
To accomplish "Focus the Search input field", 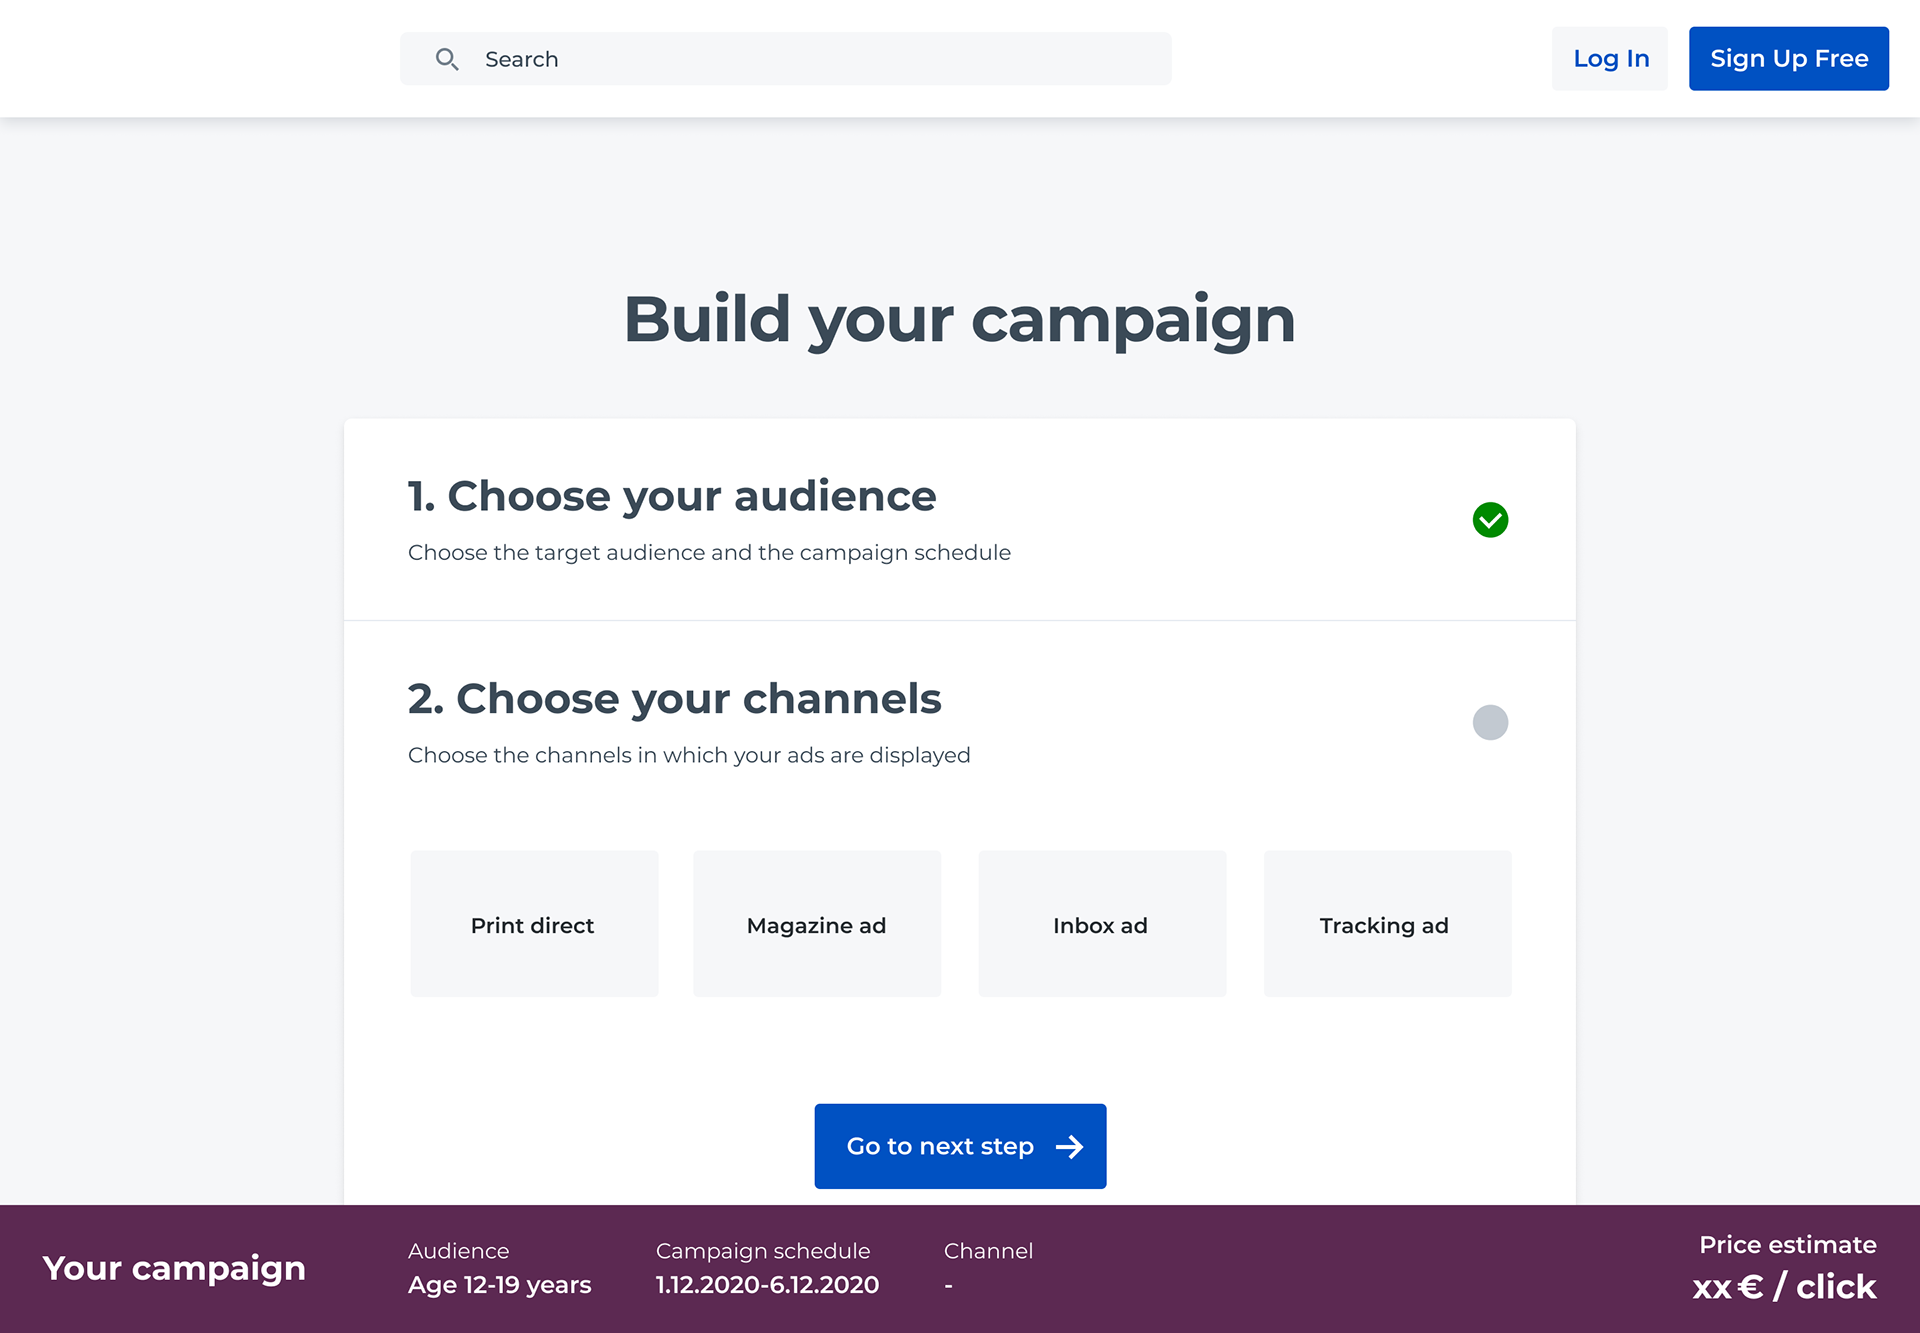I will click(785, 59).
